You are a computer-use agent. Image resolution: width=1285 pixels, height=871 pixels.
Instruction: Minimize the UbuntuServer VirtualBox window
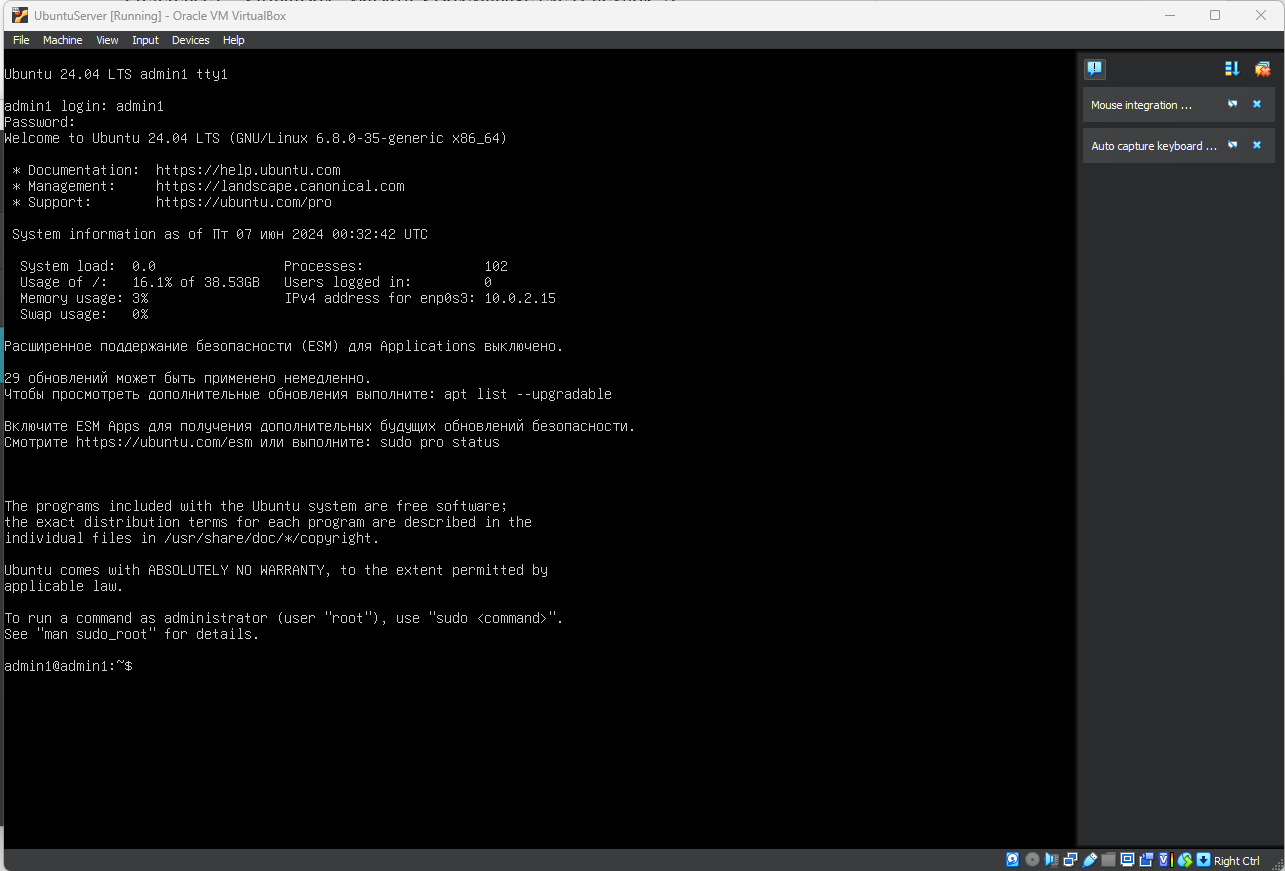[1169, 15]
